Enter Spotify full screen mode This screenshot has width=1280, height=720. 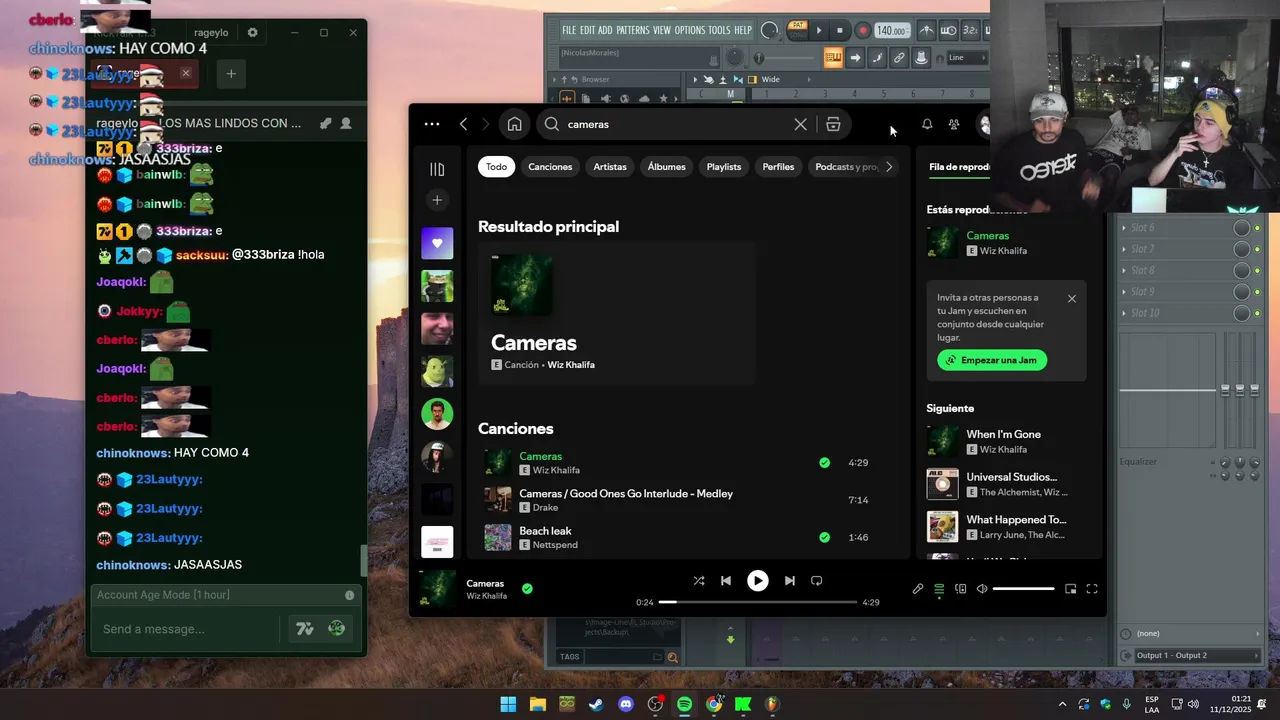tap(1092, 589)
